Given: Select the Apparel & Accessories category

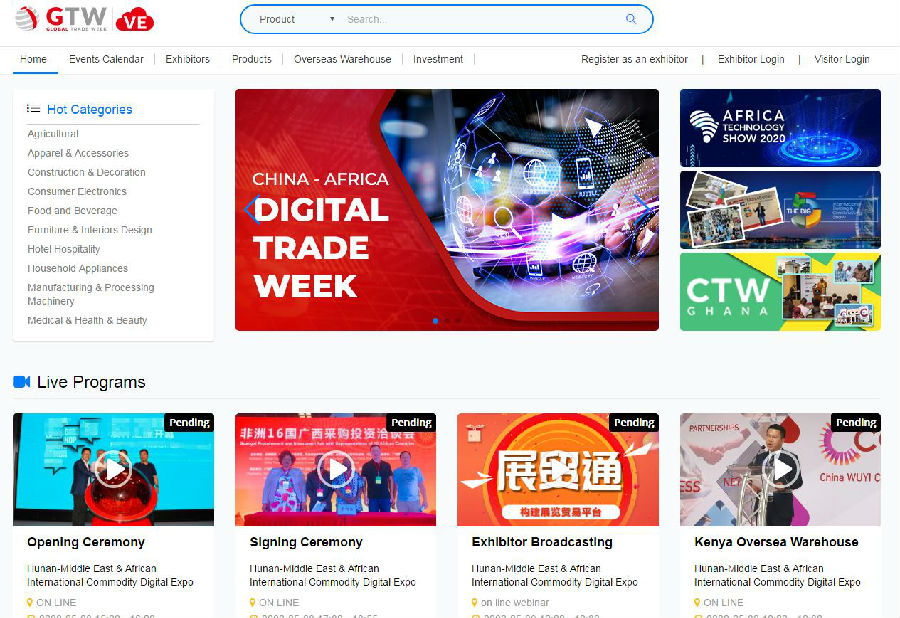Looking at the screenshot, I should [78, 153].
